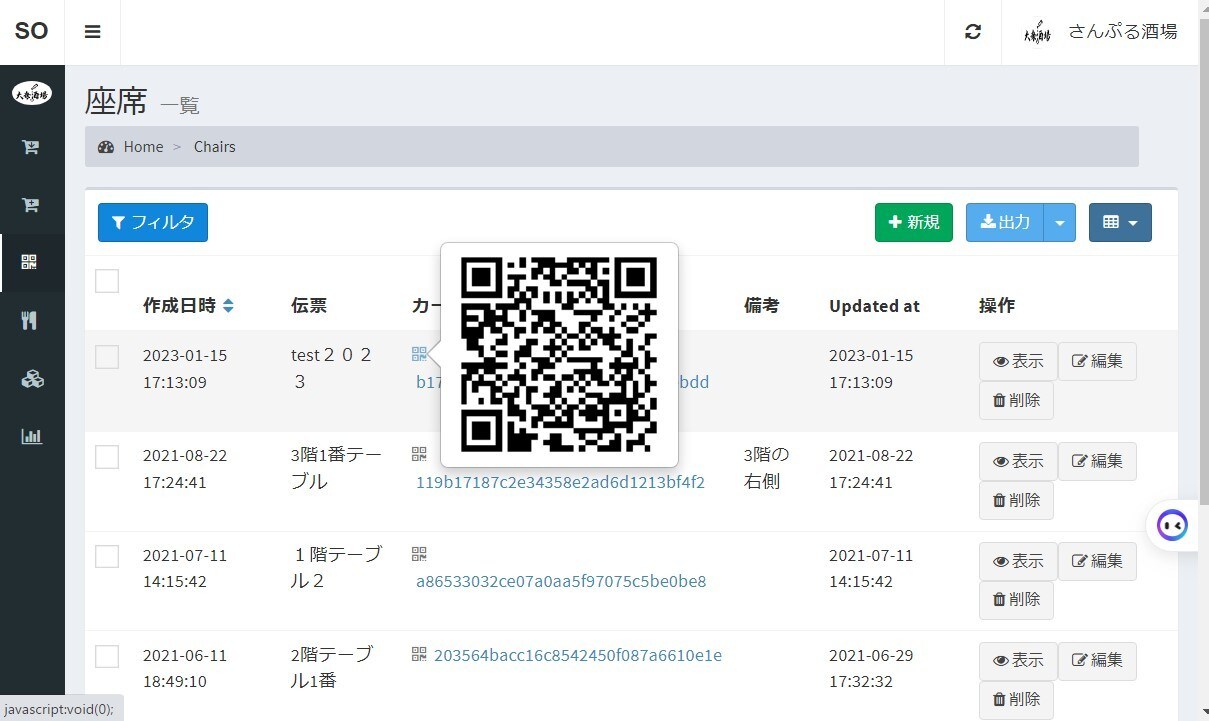Click Chairs in the breadcrumb
The height and width of the screenshot is (721, 1209).
pyautogui.click(x=215, y=147)
